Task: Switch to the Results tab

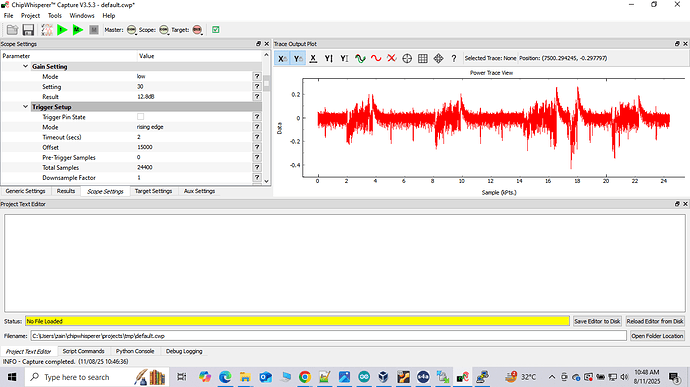Action: 66,191
